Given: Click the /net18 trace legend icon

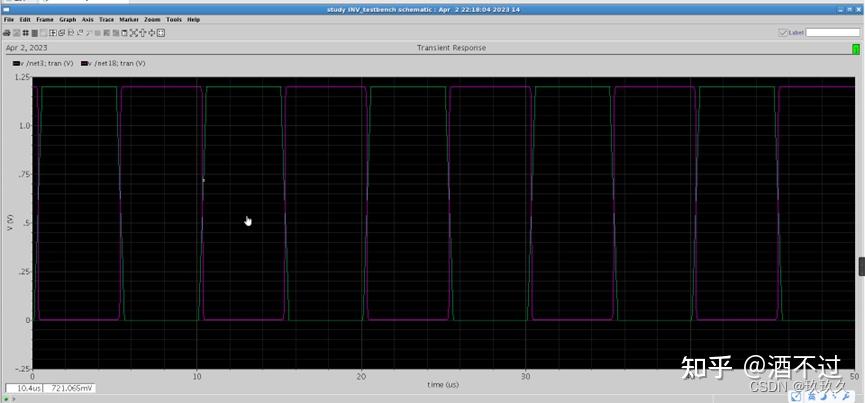Looking at the screenshot, I should pyautogui.click(x=84, y=63).
